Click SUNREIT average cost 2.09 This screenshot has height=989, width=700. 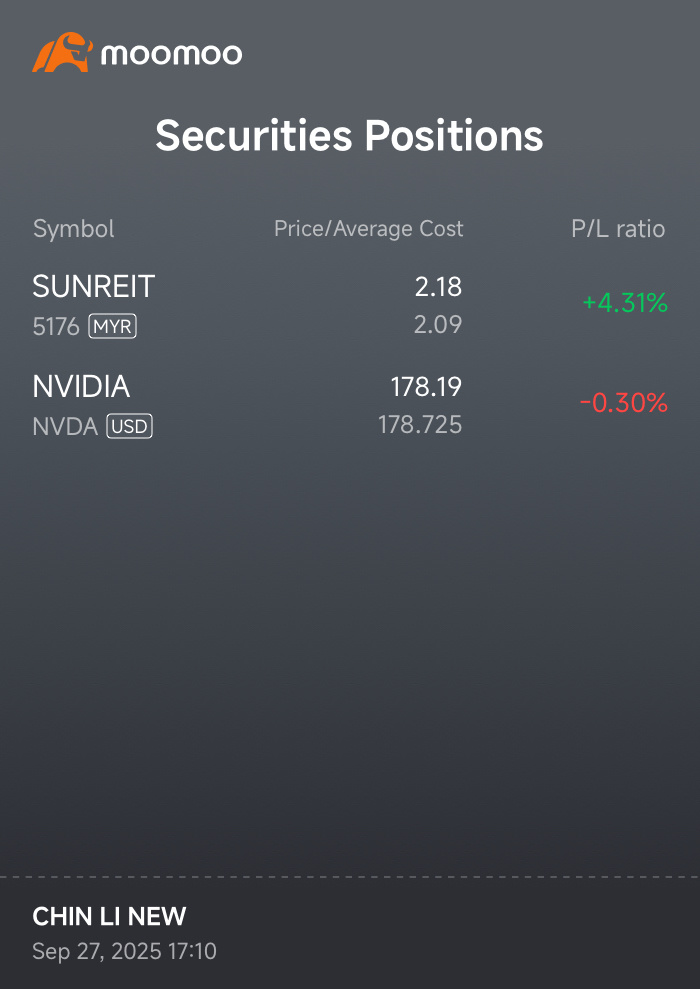coord(438,325)
